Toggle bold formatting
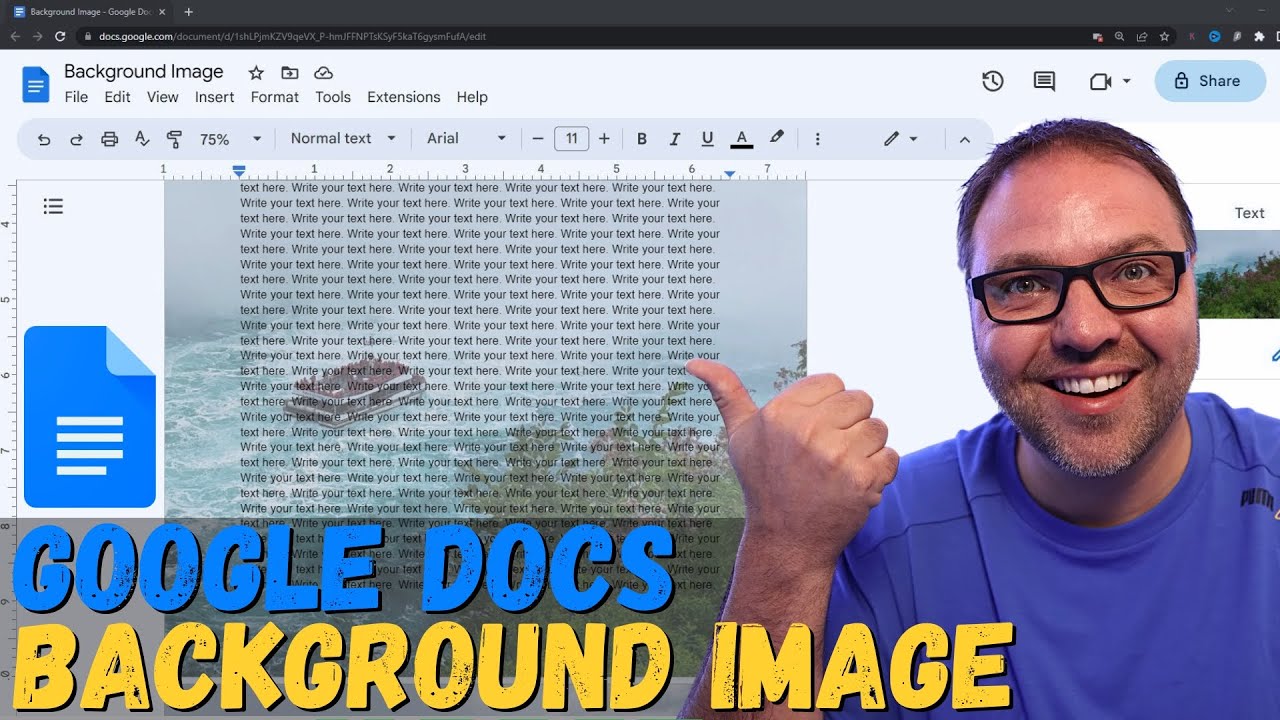 (642, 139)
